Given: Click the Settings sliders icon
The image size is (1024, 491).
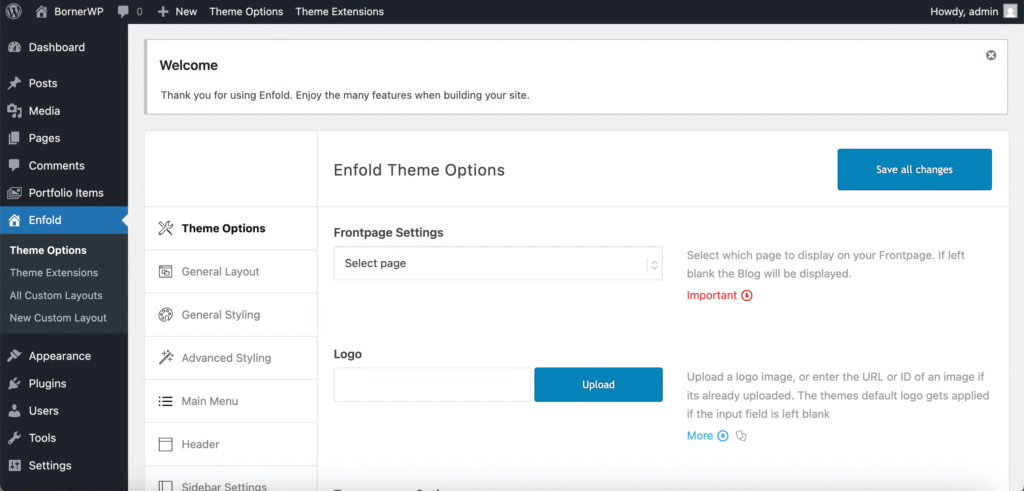Looking at the screenshot, I should tap(14, 466).
